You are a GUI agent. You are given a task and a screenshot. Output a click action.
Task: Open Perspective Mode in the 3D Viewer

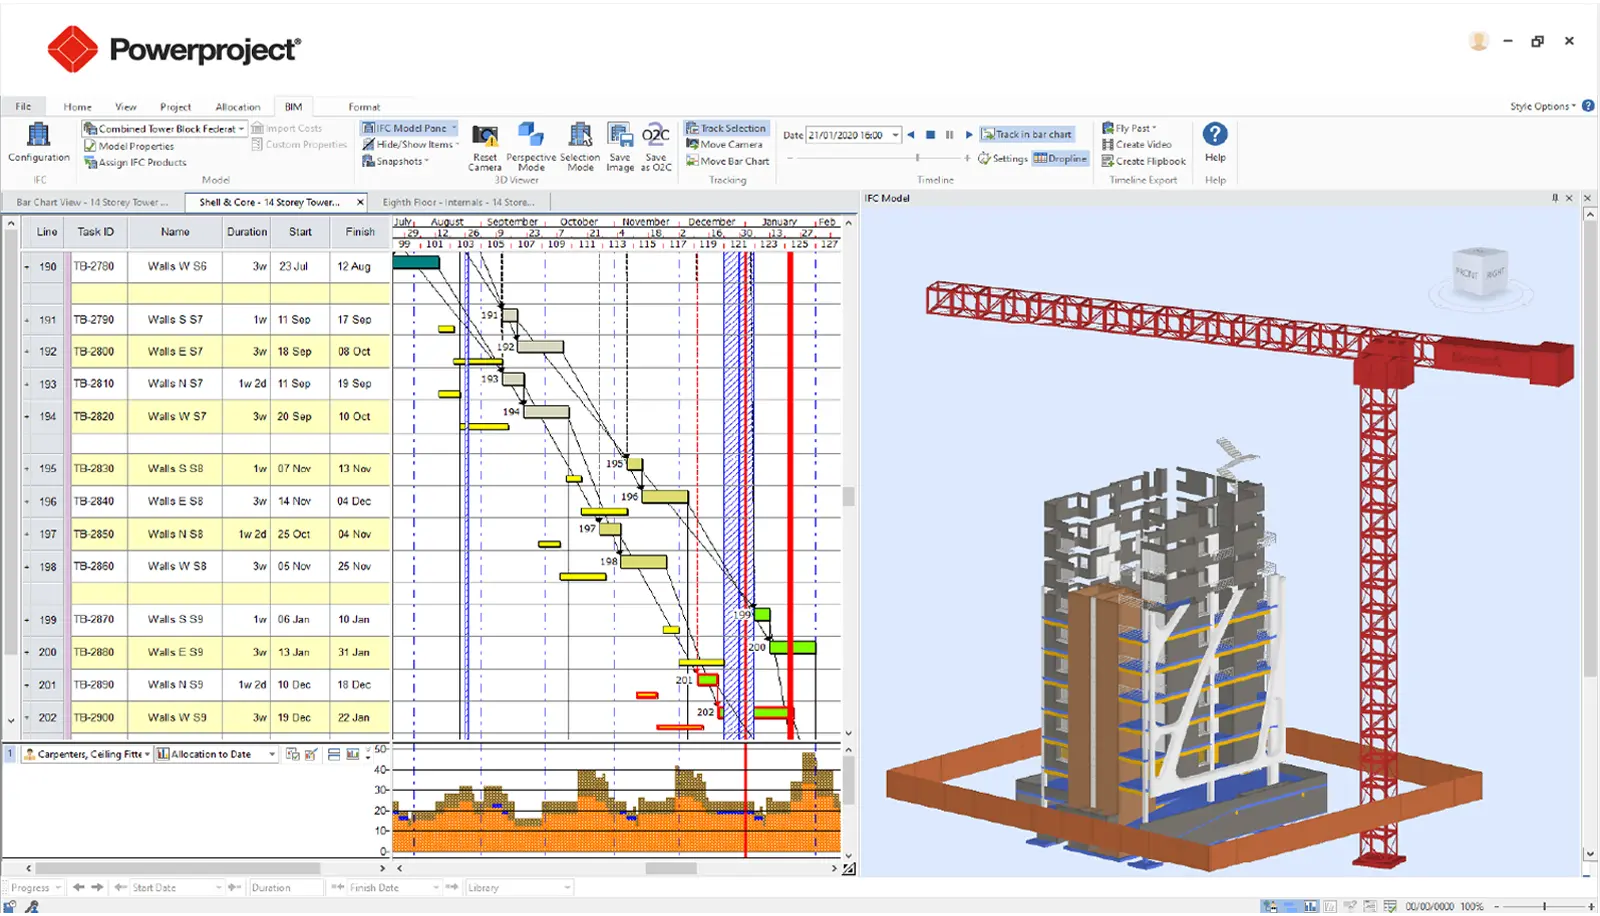[531, 142]
